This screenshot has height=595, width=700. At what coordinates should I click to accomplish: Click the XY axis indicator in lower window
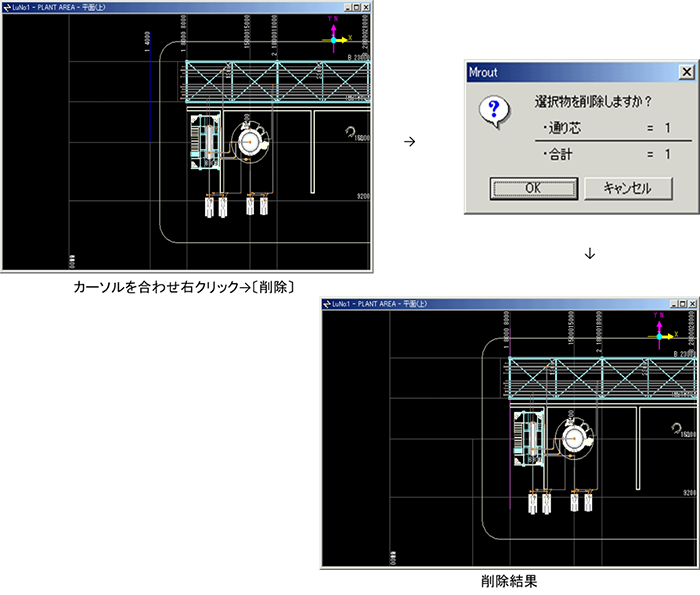[x=661, y=334]
